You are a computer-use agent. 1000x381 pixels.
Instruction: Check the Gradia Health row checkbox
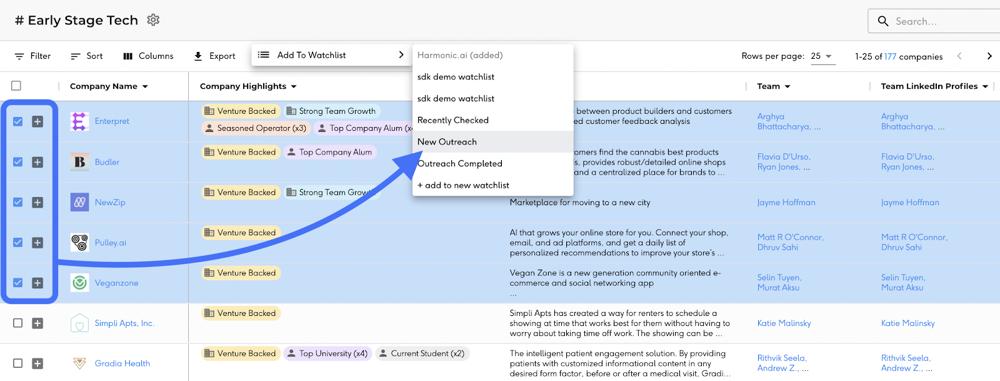pos(18,363)
